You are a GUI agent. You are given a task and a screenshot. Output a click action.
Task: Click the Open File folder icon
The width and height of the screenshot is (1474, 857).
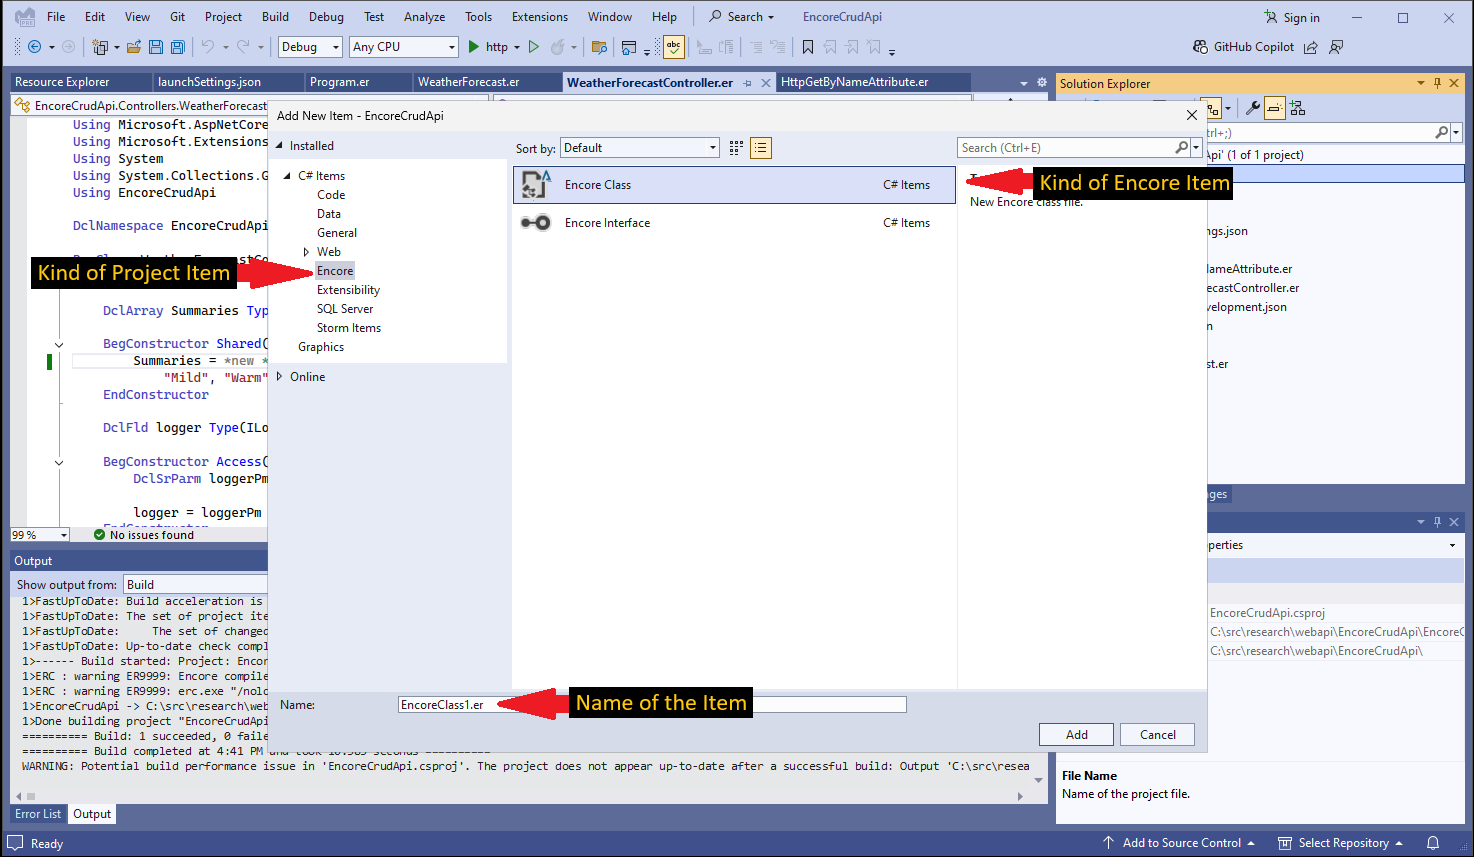[135, 47]
